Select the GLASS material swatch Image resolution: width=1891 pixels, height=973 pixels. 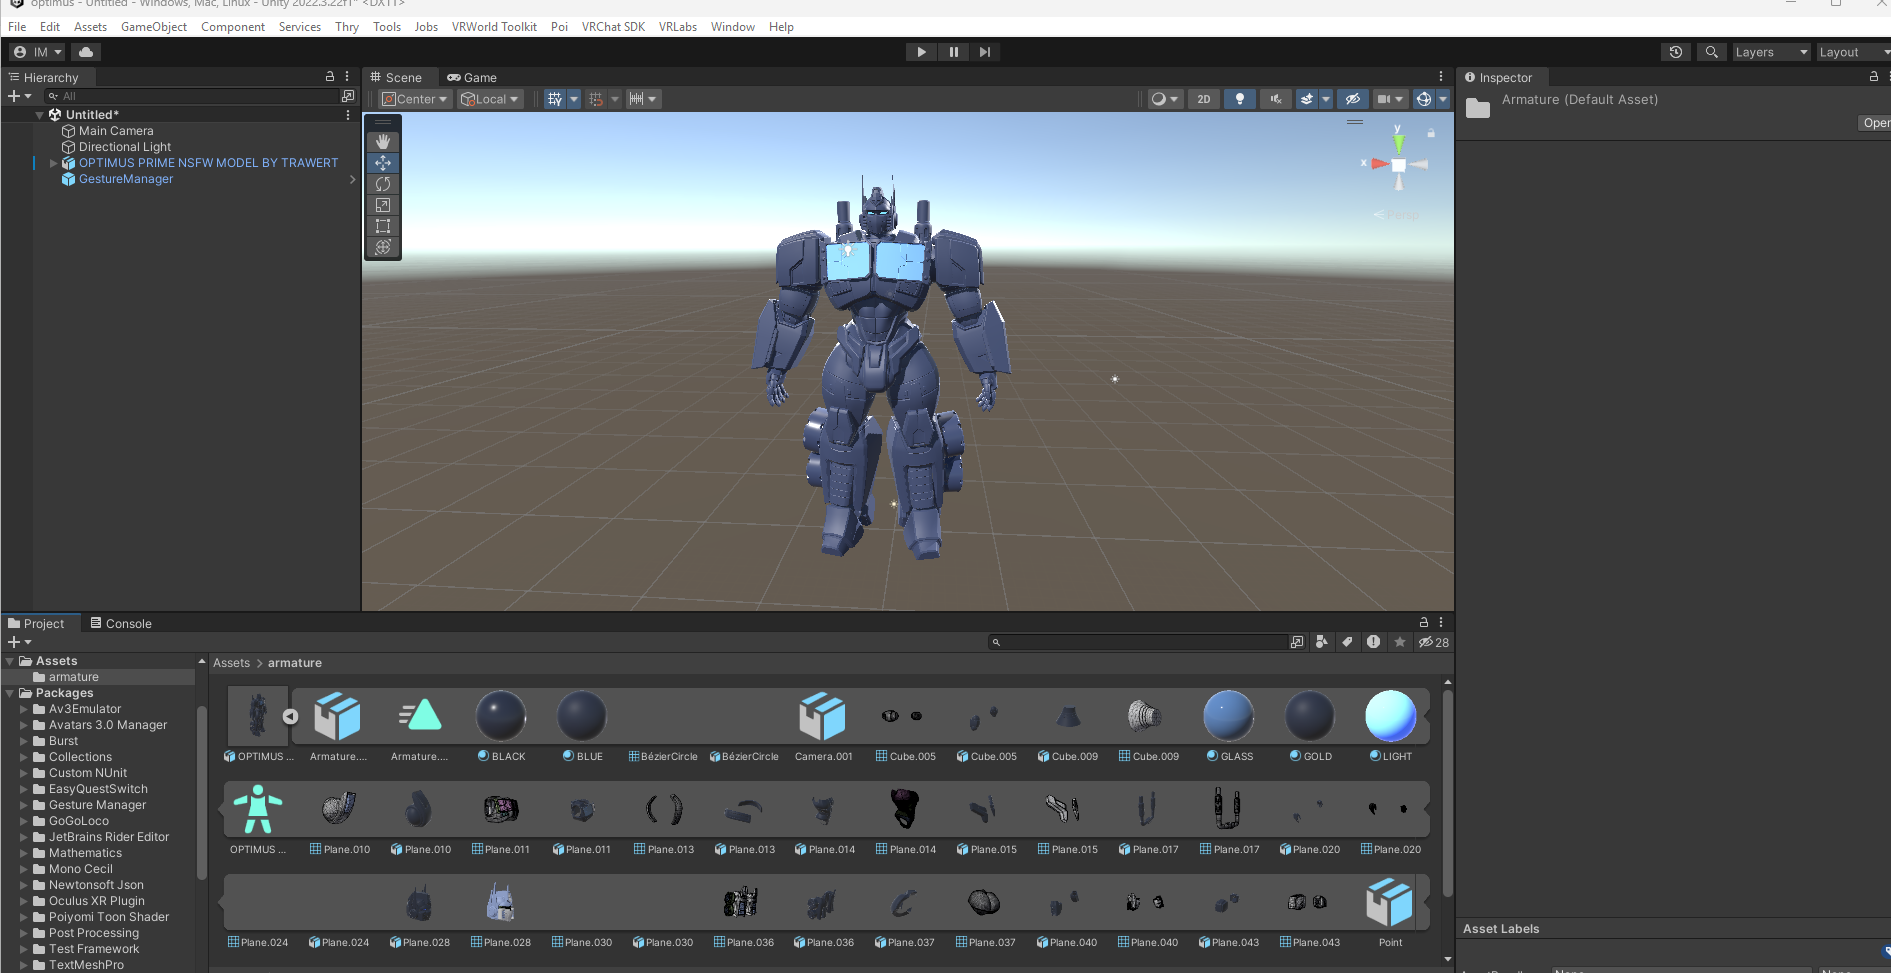pos(1229,716)
